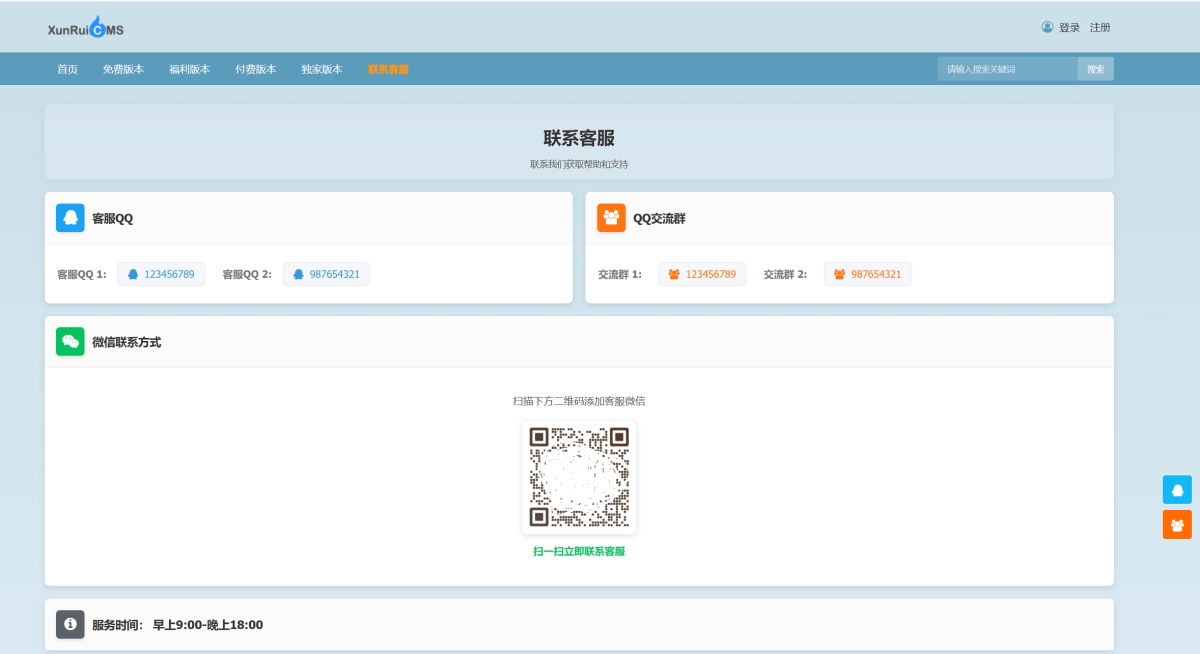
Task: Click the 联系我们获取帮助和支持 subtitle
Action: point(579,164)
